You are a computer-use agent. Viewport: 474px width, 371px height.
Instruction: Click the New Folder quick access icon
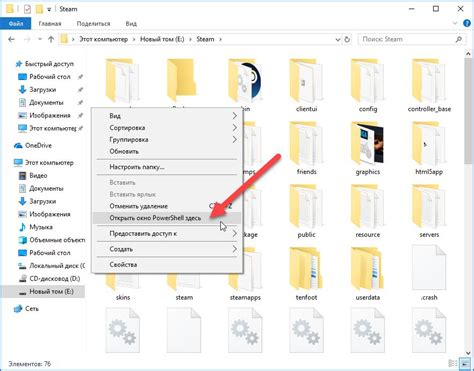pyautogui.click(x=39, y=9)
